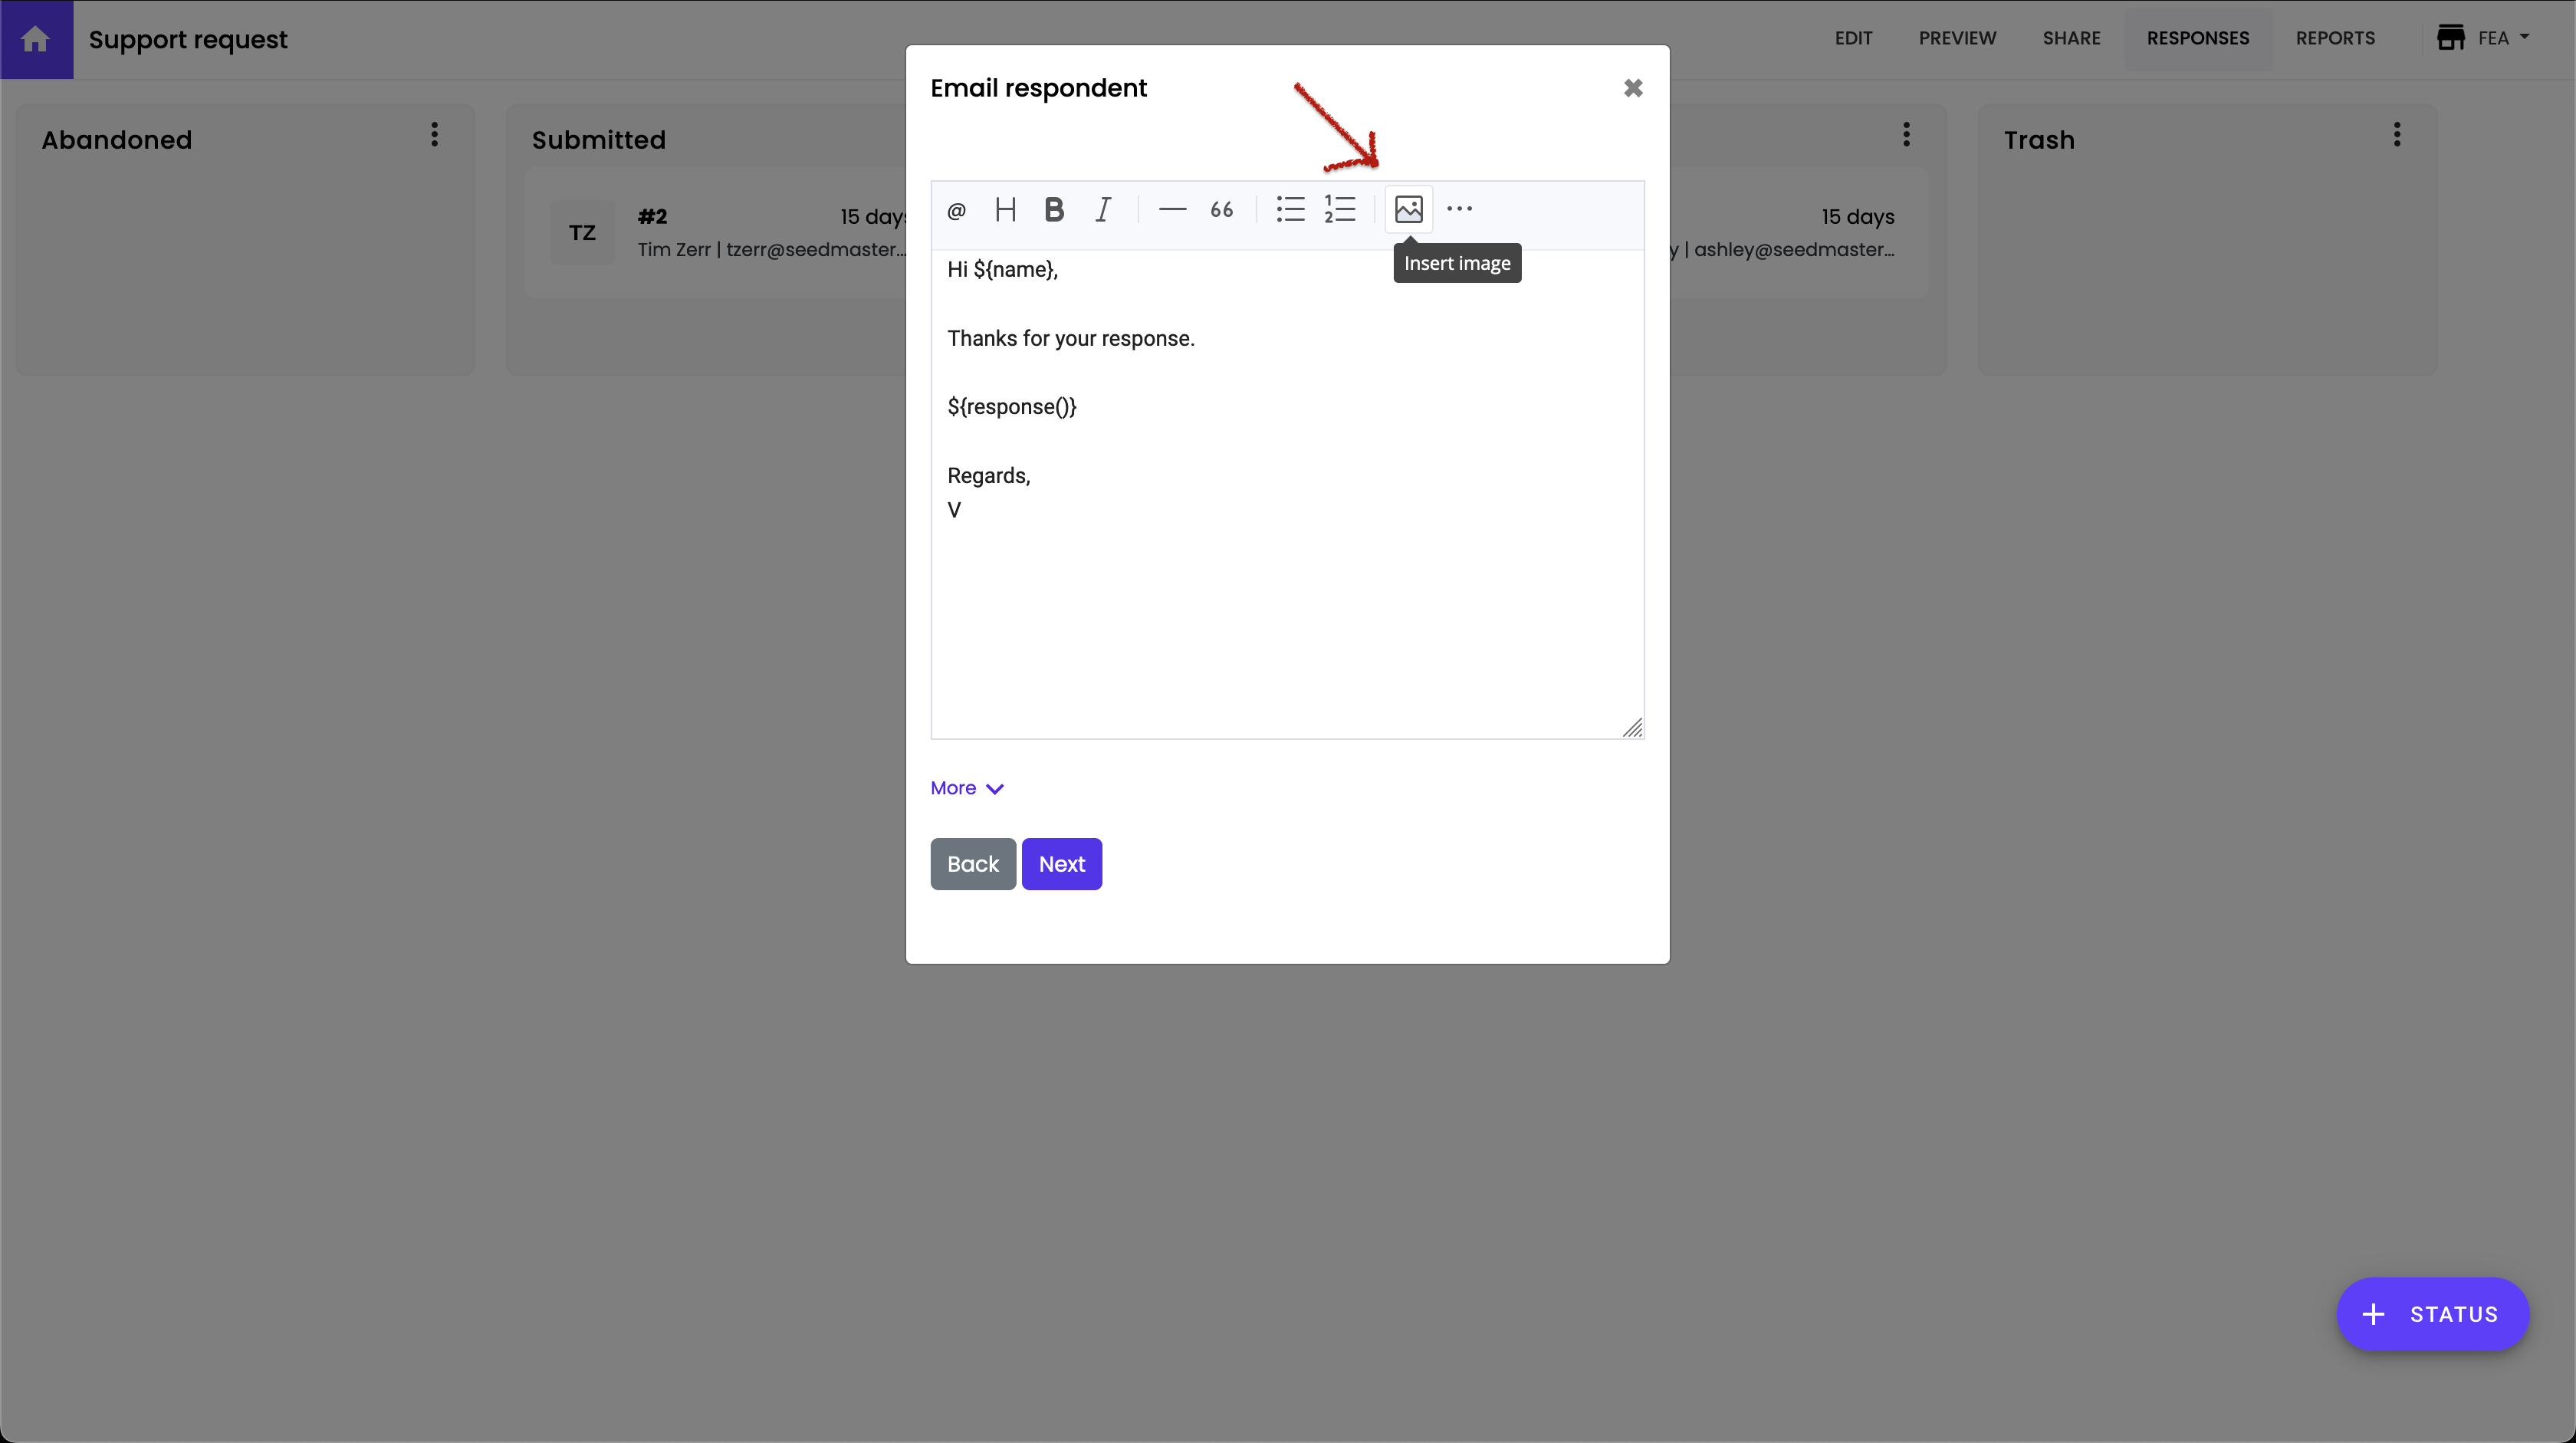Open the Abandoned column options menu

[434, 135]
